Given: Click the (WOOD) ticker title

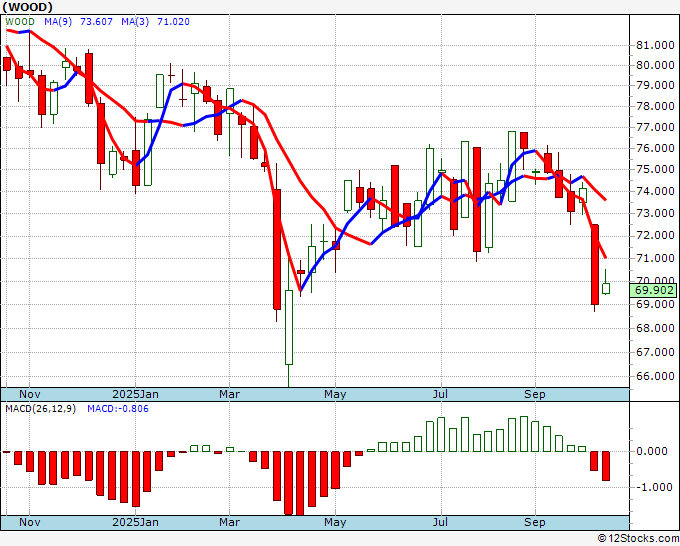Looking at the screenshot, I should [27, 7].
